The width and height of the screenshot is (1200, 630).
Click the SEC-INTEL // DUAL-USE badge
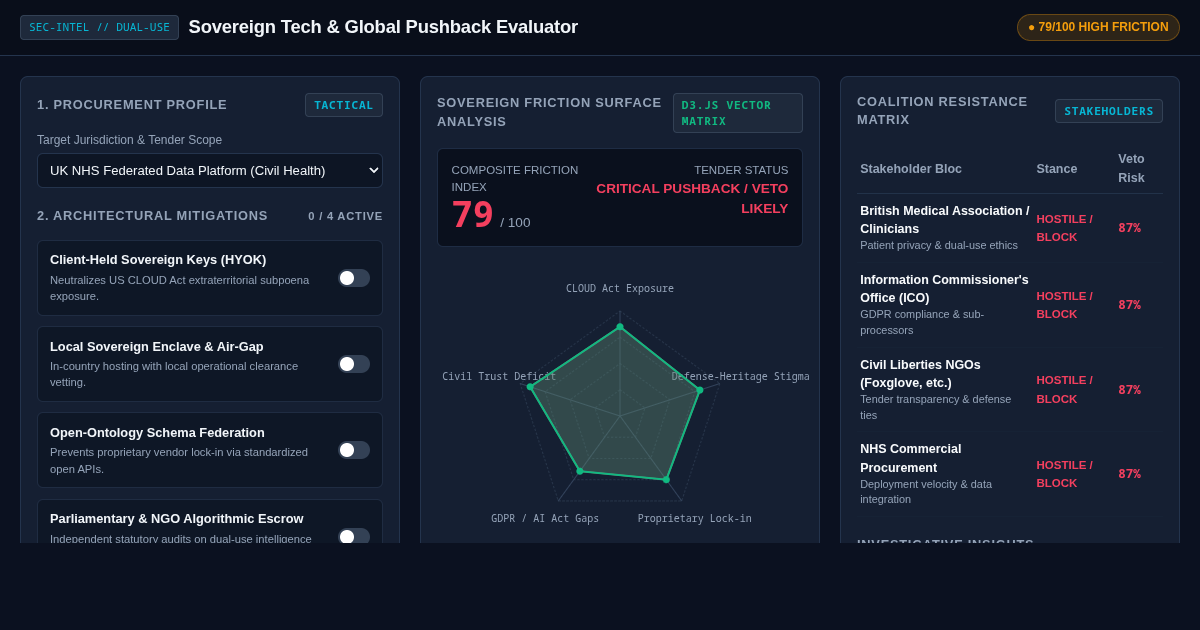(99, 27)
